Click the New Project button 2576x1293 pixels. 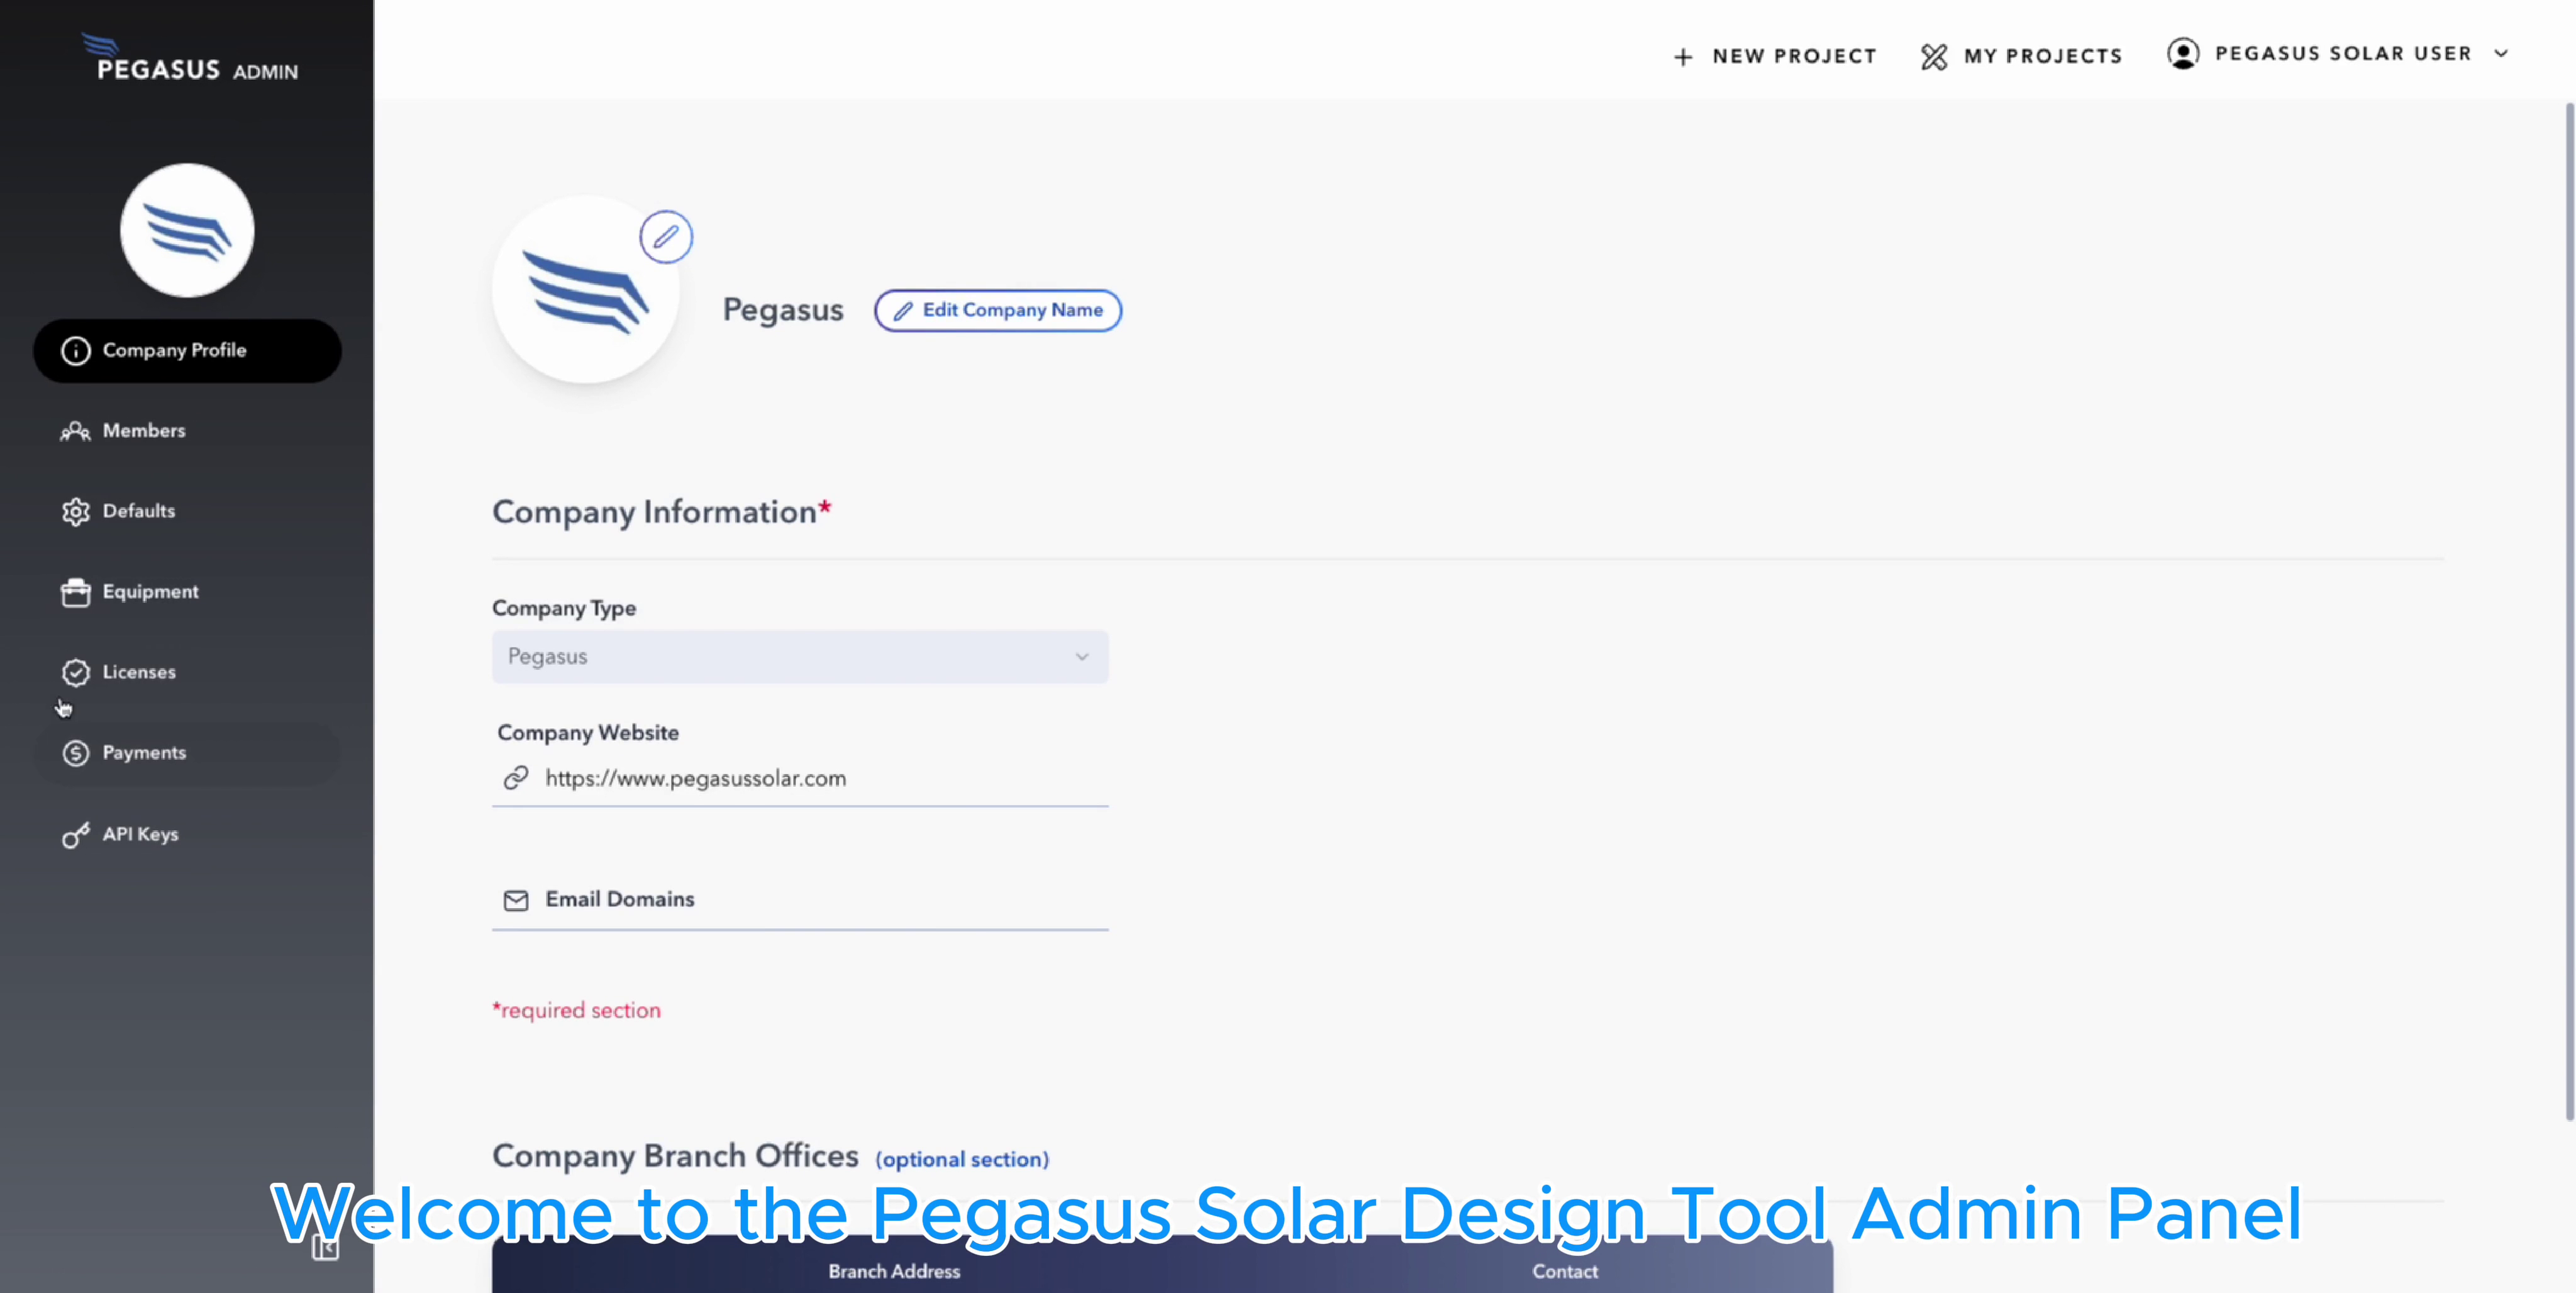(x=1774, y=56)
